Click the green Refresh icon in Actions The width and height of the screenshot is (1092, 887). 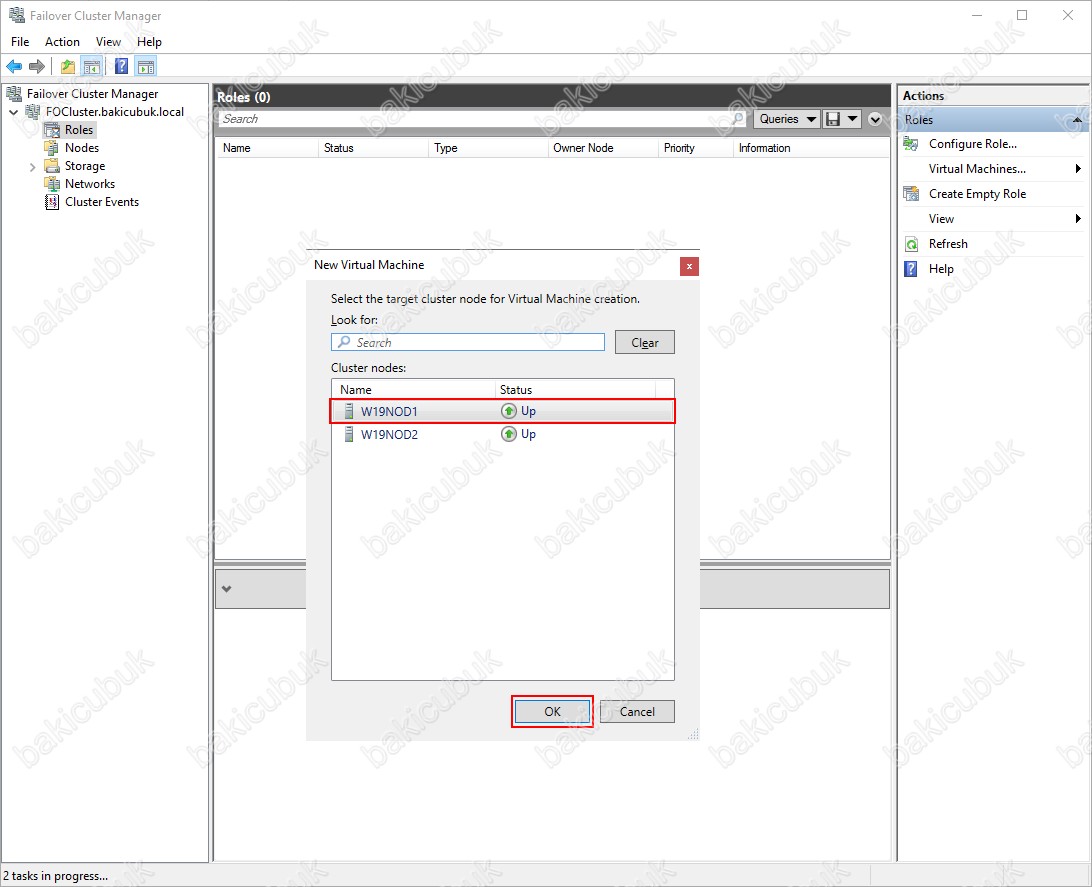coord(911,244)
